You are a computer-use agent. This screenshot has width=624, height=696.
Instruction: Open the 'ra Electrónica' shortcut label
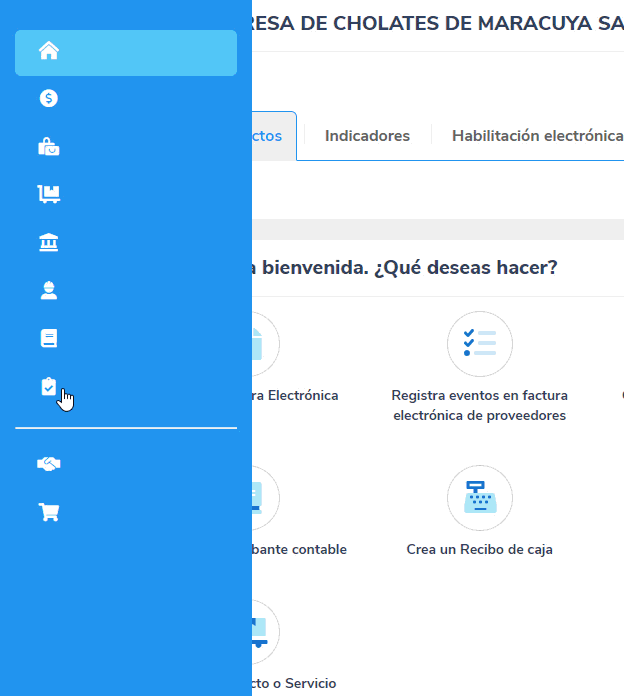point(295,395)
